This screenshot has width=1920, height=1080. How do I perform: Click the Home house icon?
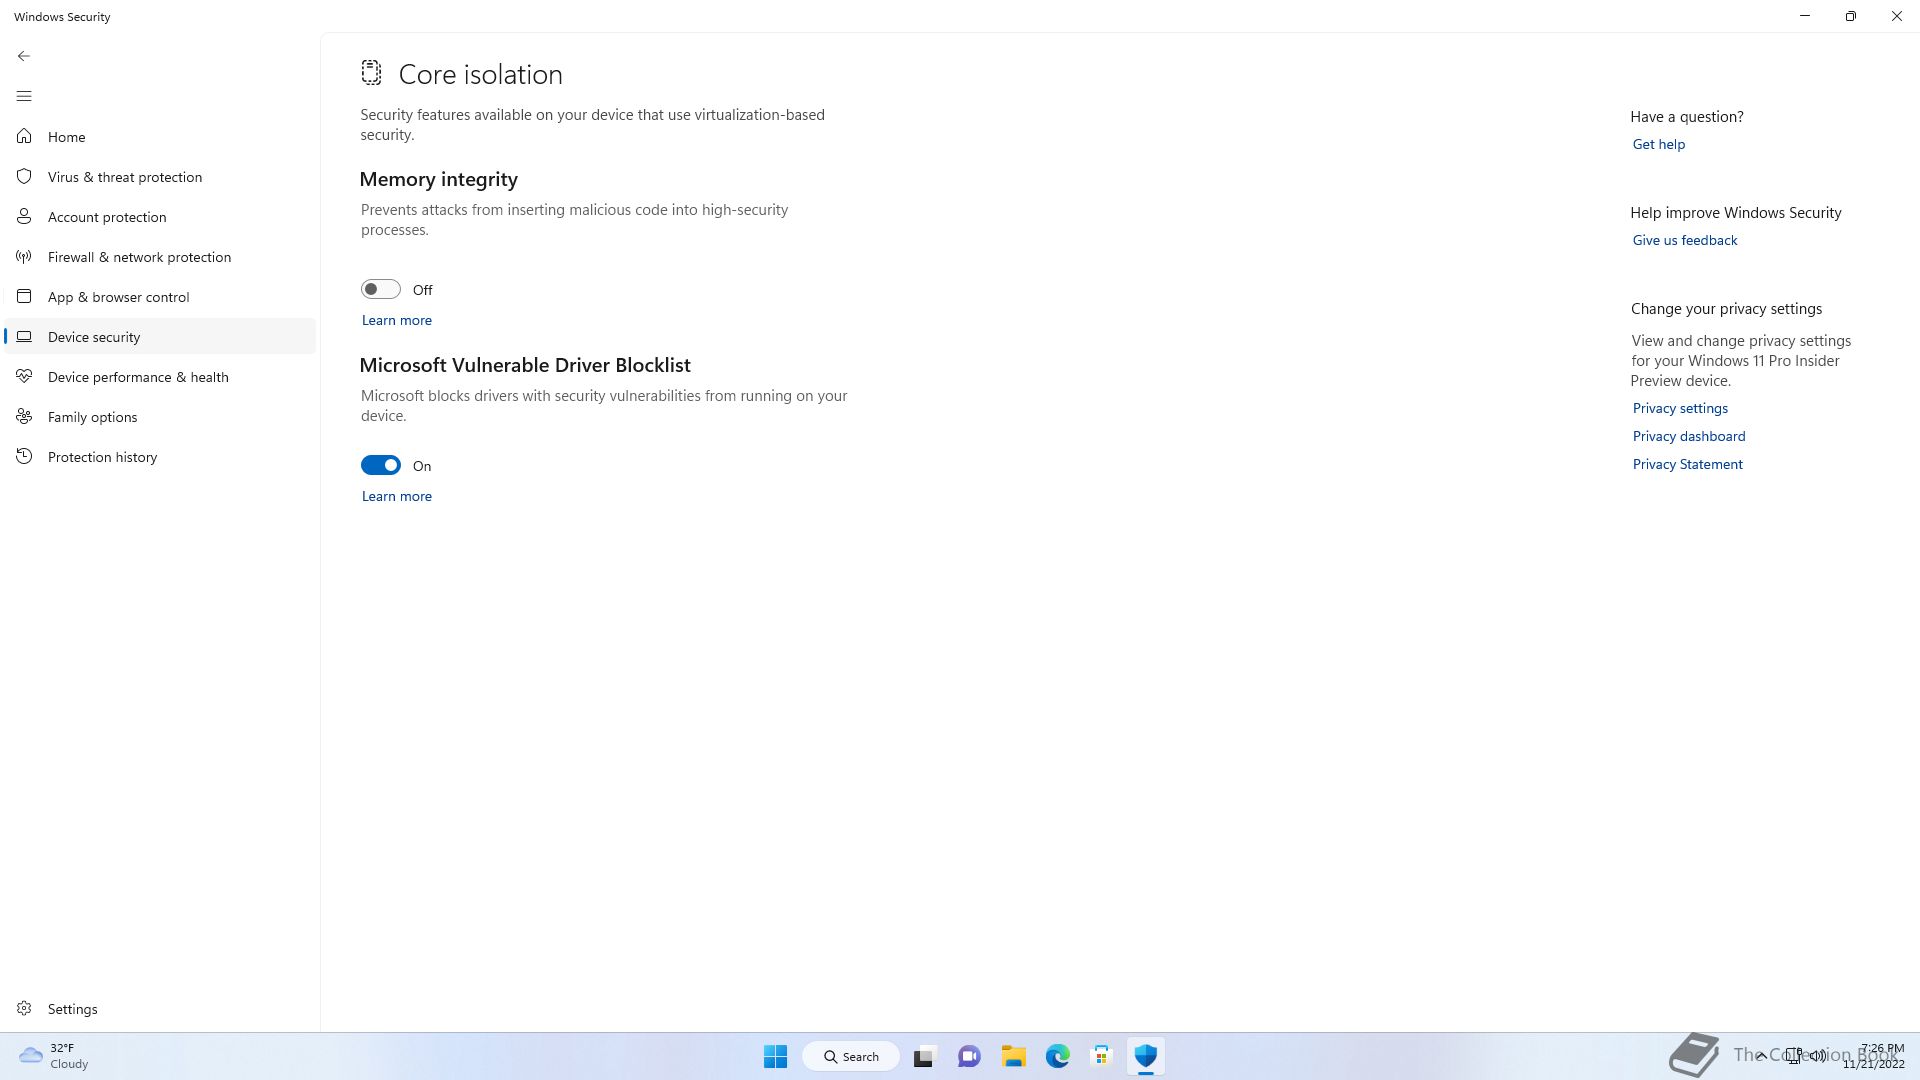pos(24,136)
